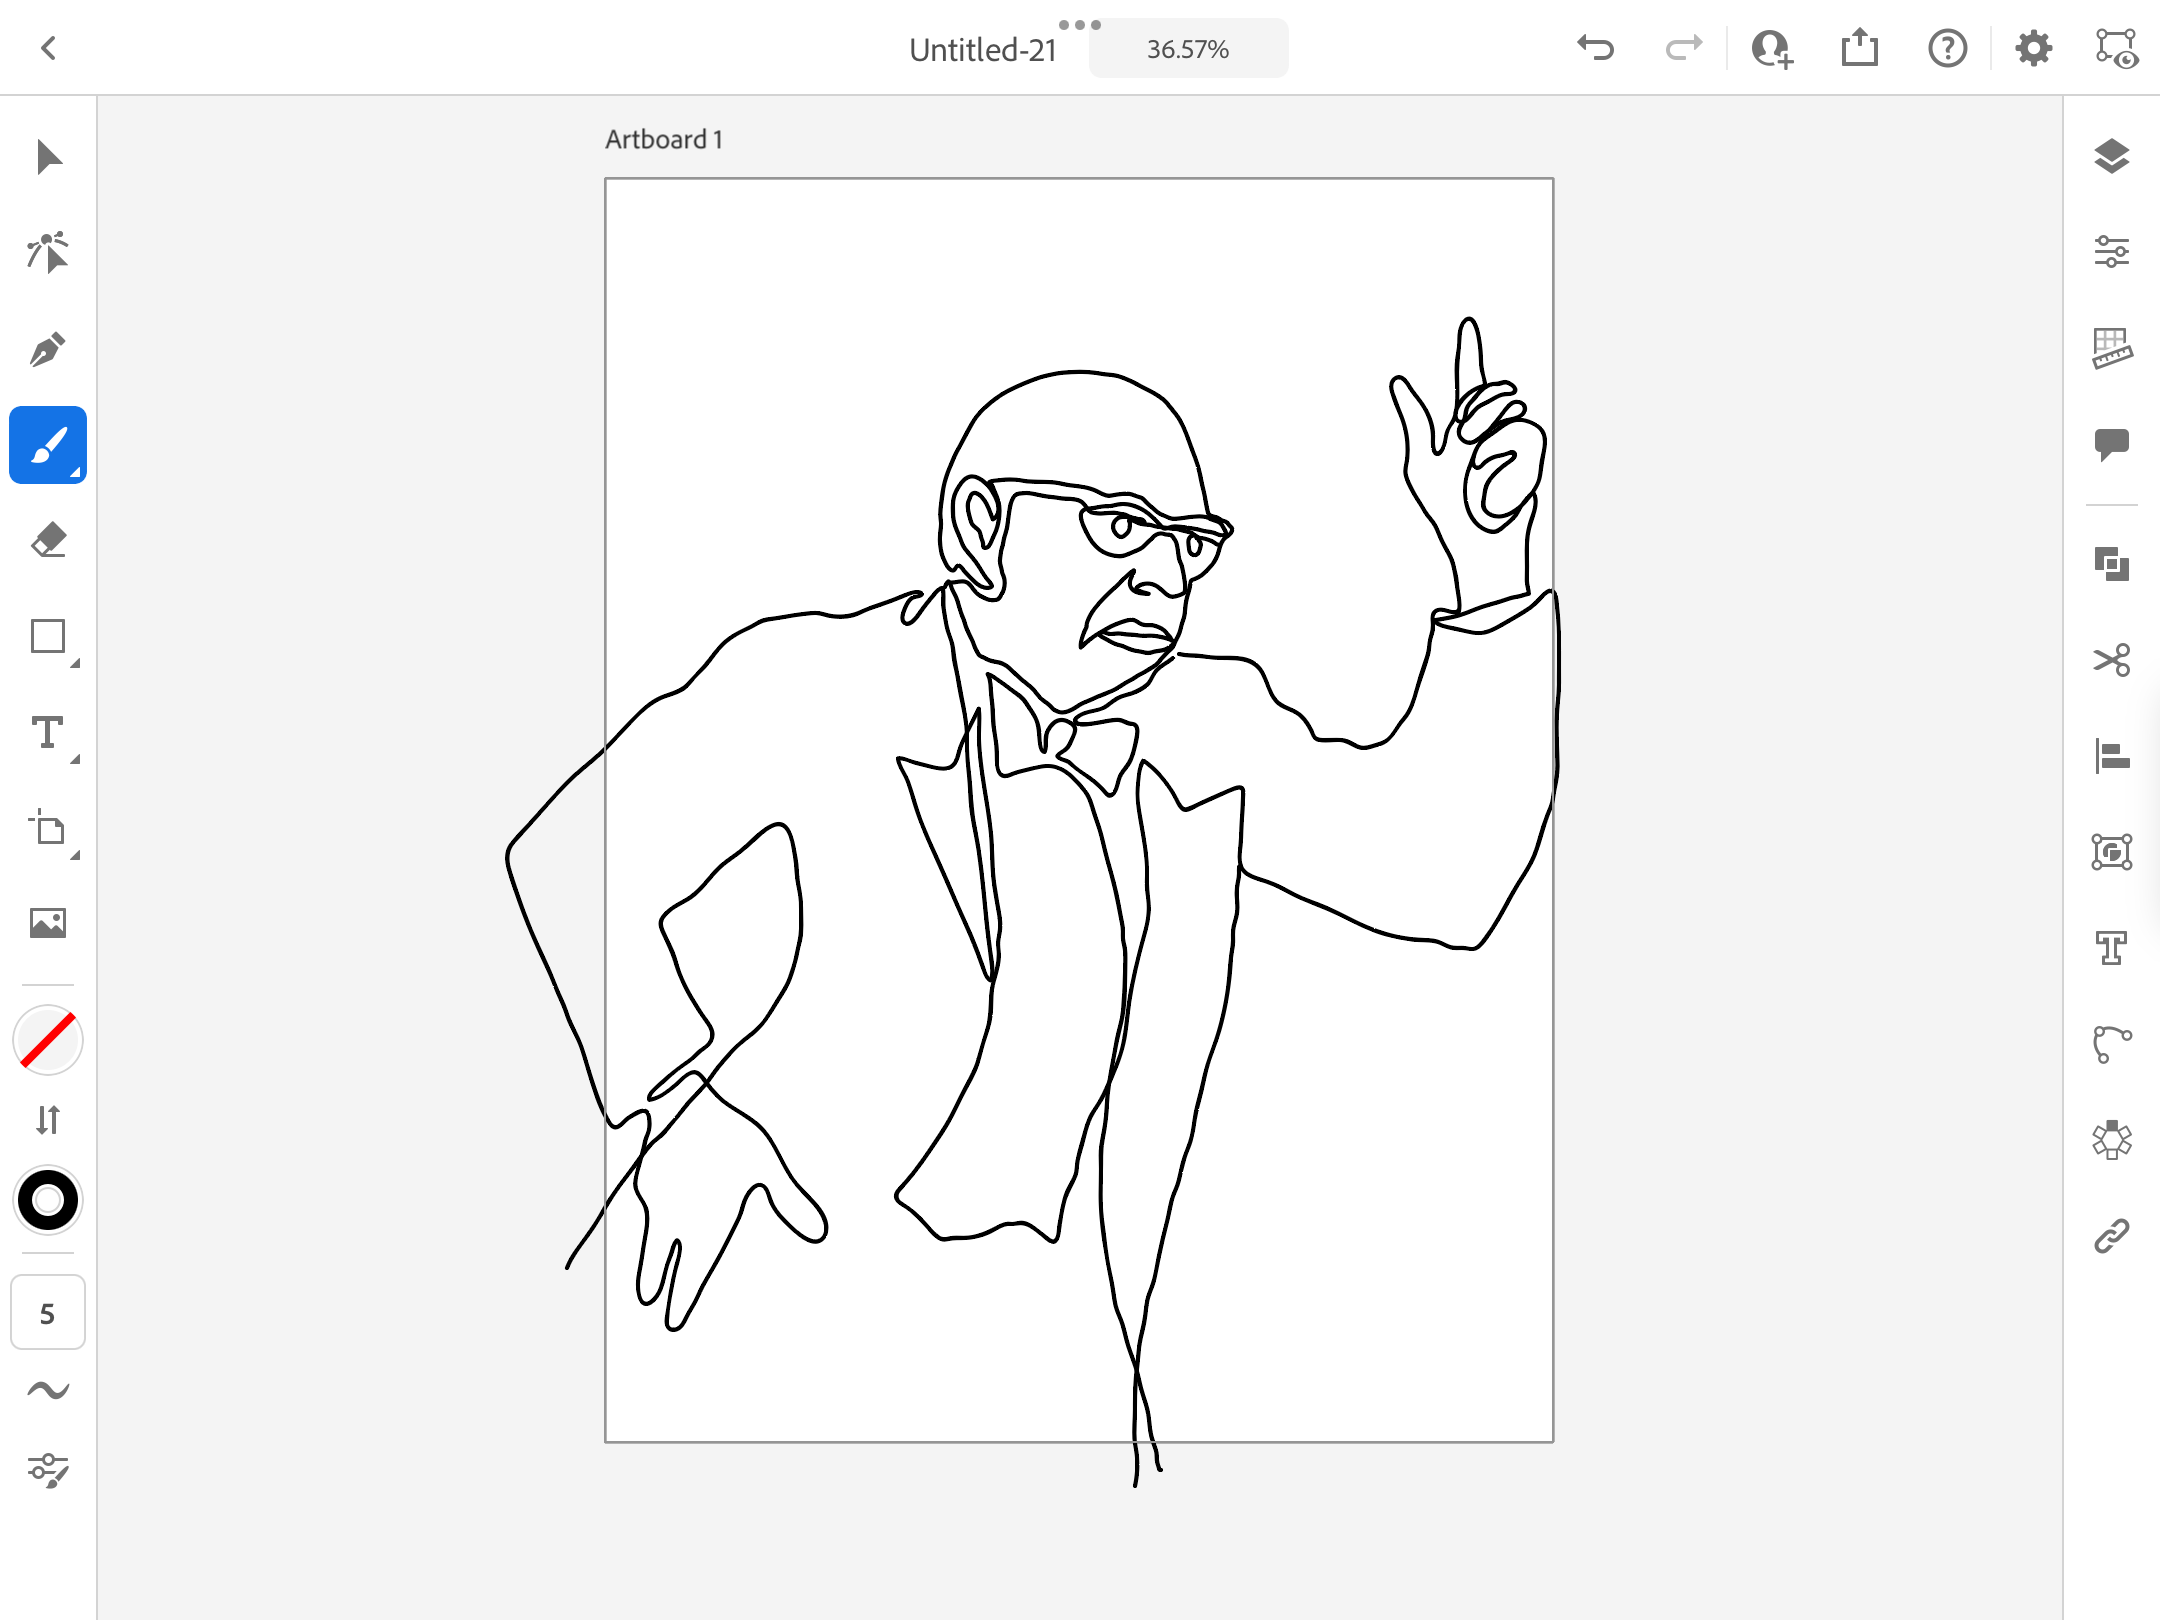Open the zoom level 36.57% field
Image resolution: width=2160 pixels, height=1620 pixels.
coord(1188,49)
